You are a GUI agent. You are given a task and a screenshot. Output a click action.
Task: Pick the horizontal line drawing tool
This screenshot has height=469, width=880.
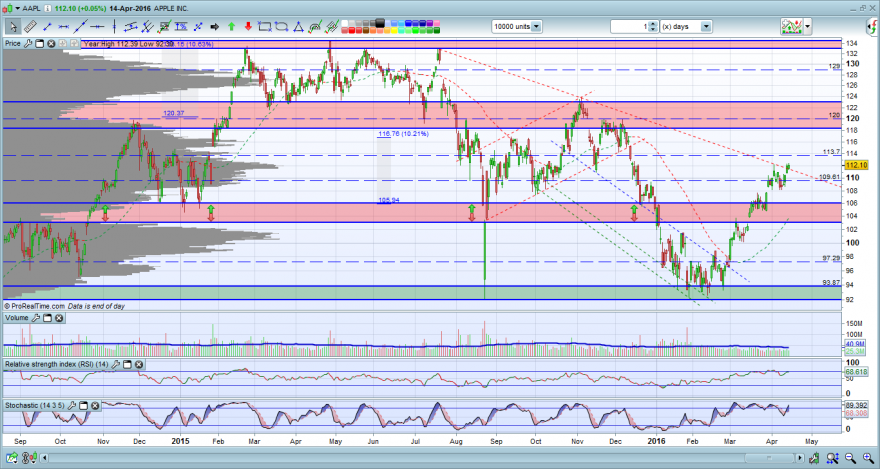click(x=97, y=26)
